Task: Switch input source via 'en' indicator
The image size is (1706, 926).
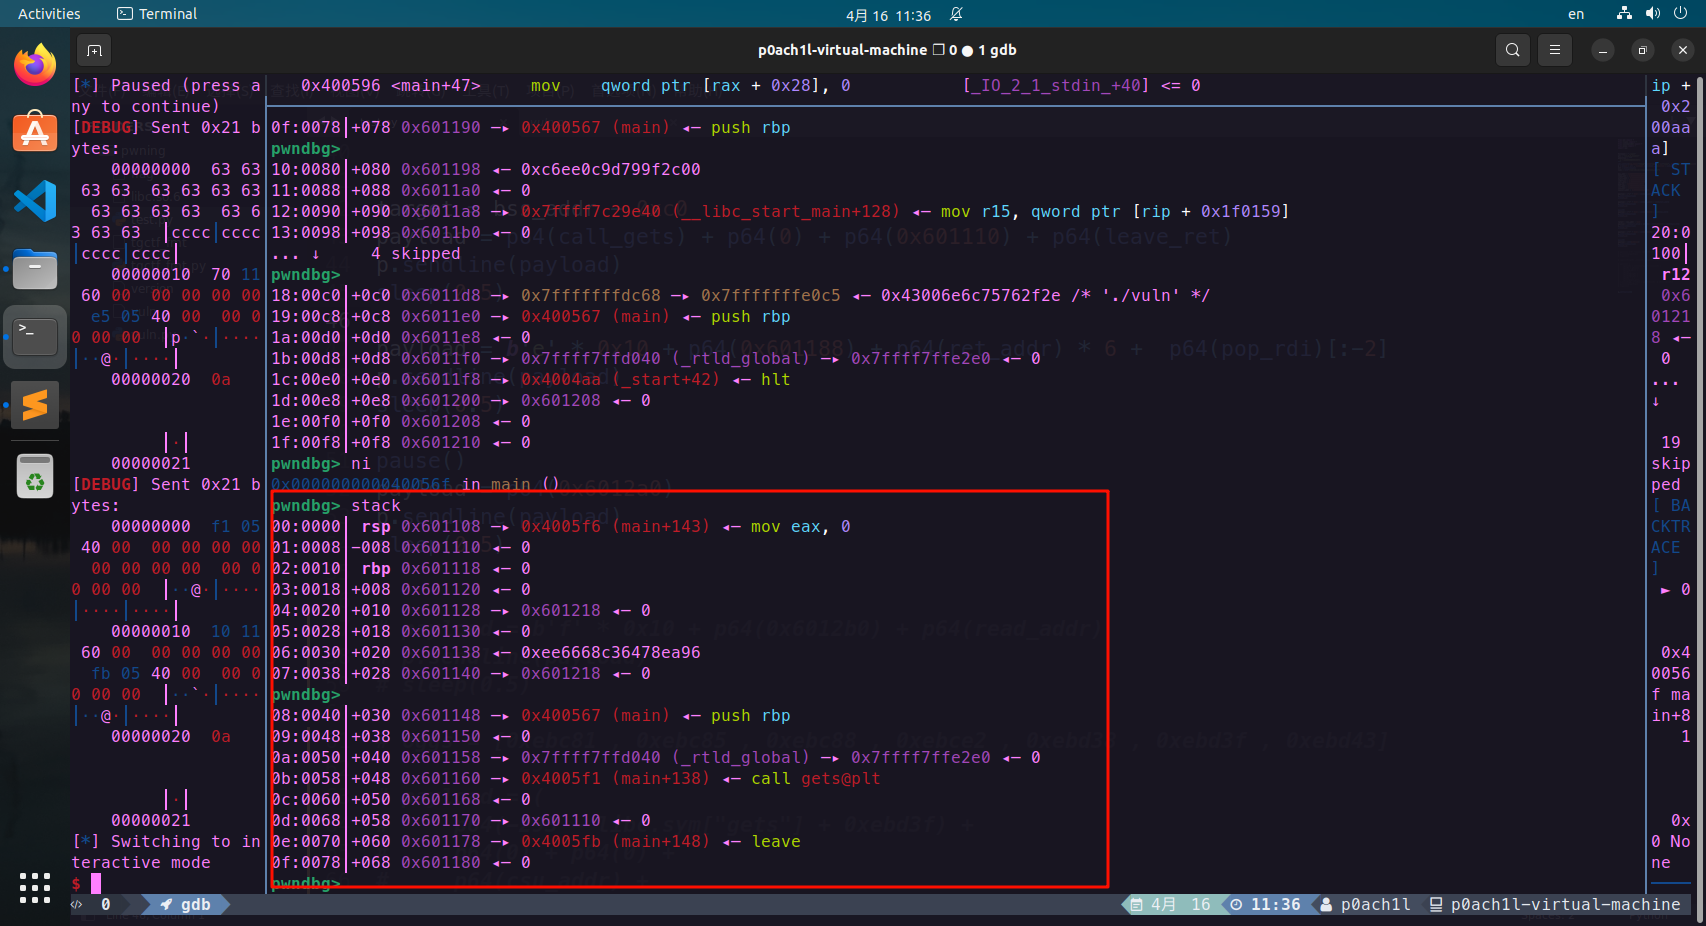Action: pyautogui.click(x=1576, y=14)
